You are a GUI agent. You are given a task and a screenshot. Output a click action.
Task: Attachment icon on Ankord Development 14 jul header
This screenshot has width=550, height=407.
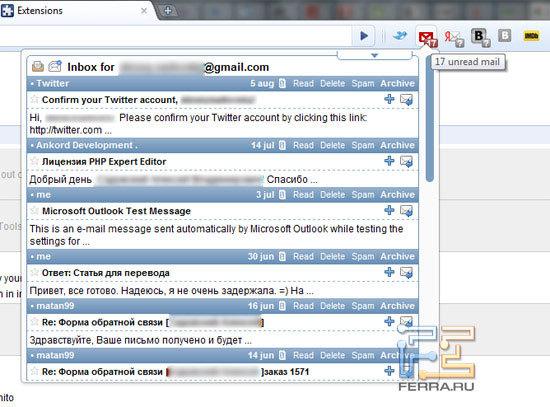click(x=282, y=145)
